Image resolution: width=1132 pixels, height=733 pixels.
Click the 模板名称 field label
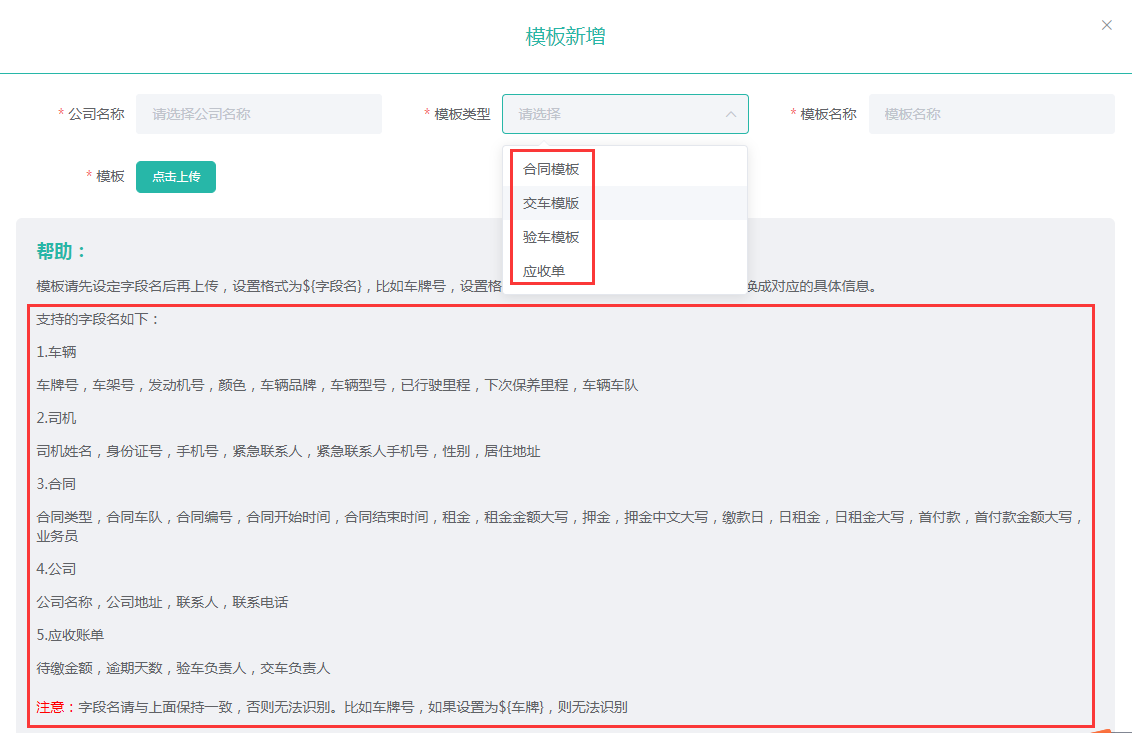[x=828, y=114]
